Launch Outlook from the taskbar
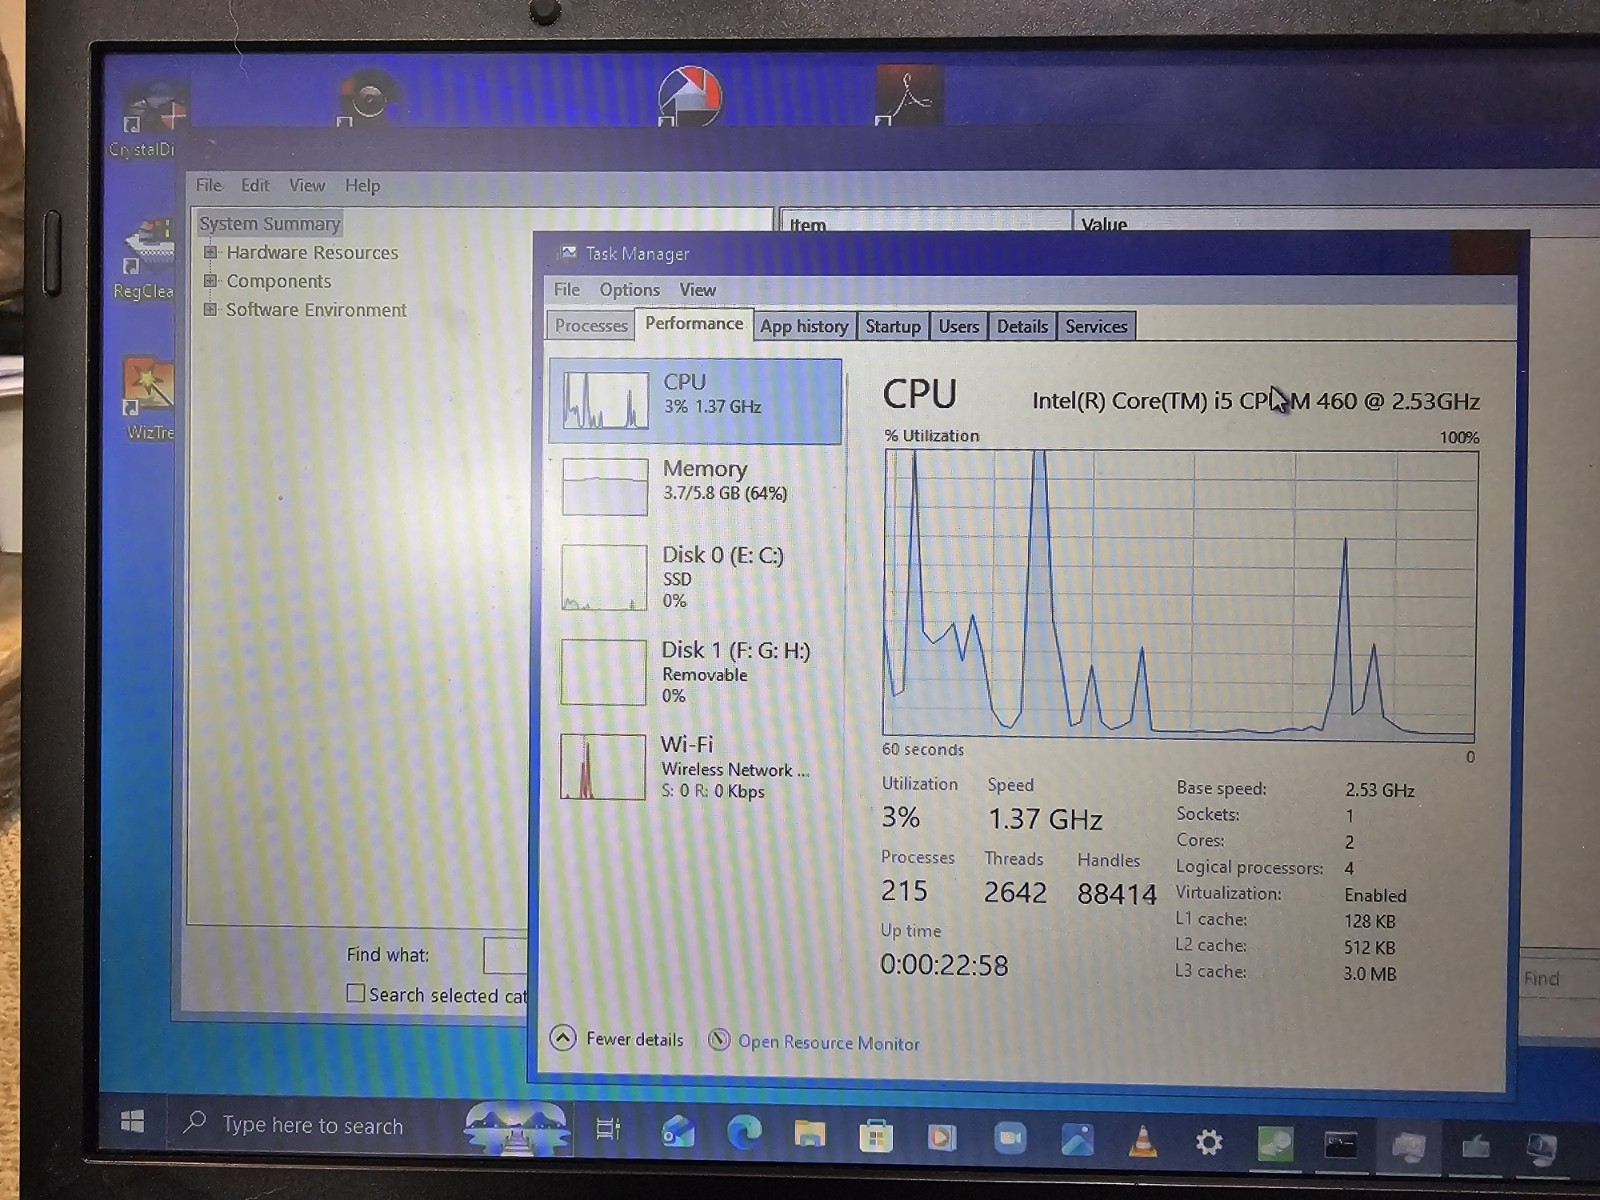Viewport: 1600px width, 1200px height. [x=677, y=1132]
